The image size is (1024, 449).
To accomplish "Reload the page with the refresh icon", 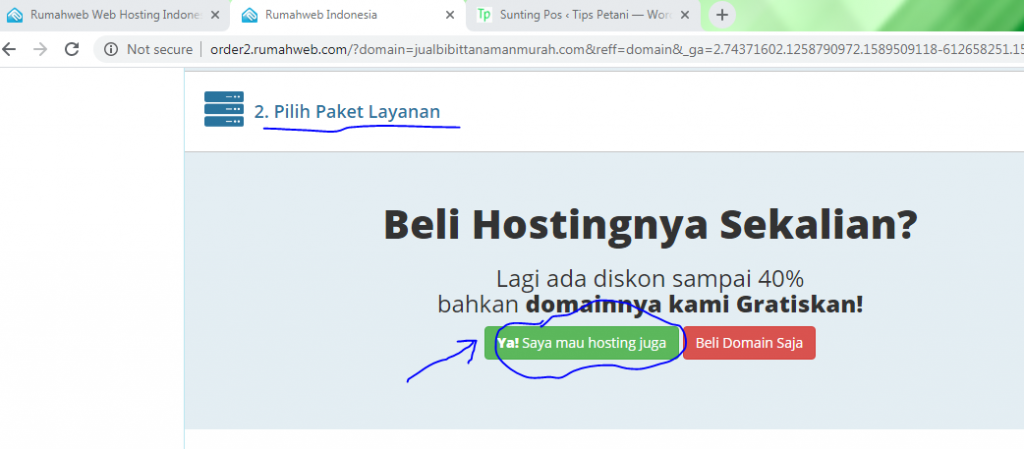I will (72, 49).
